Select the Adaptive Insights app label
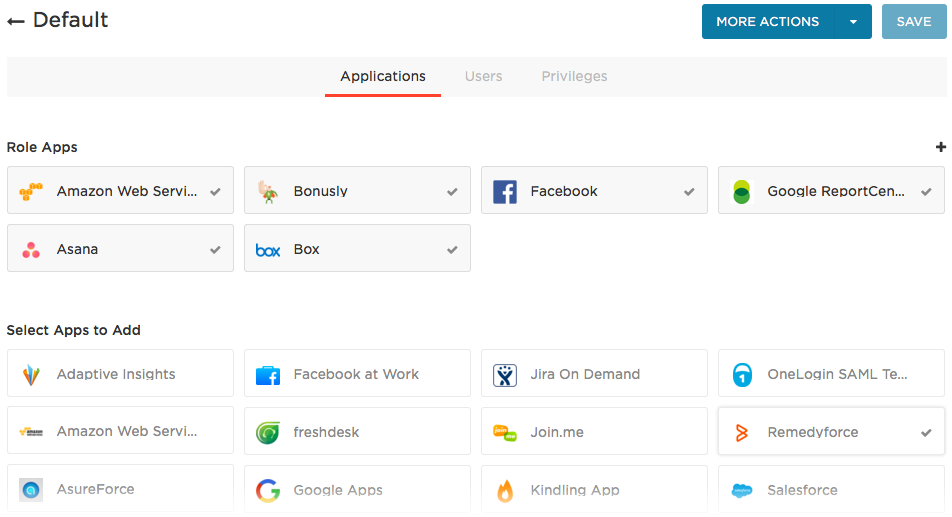Screen dimensions: 952x517 (116, 374)
